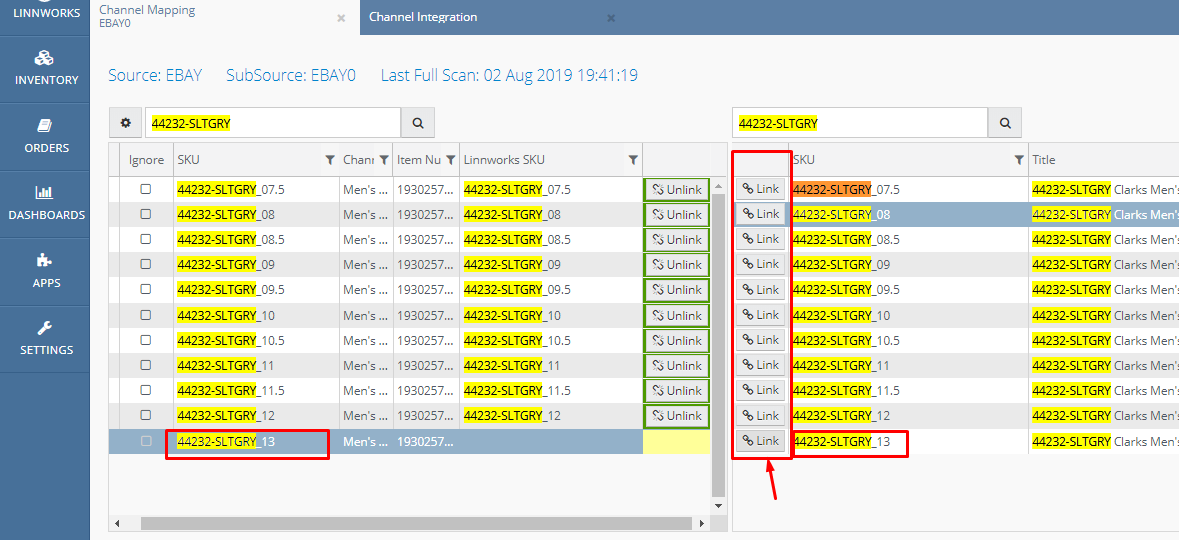Tick Ignore checkbox for 44232-SLTGRY_13
The width and height of the screenshot is (1179, 540).
point(146,441)
